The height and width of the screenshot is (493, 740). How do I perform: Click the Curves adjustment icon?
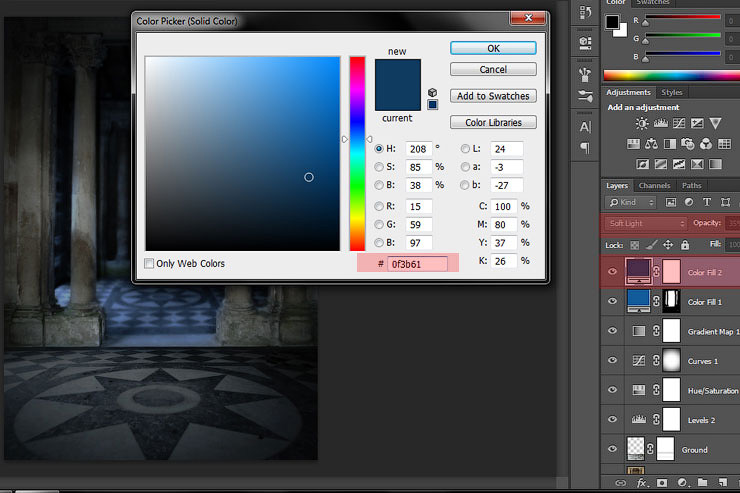(679, 123)
